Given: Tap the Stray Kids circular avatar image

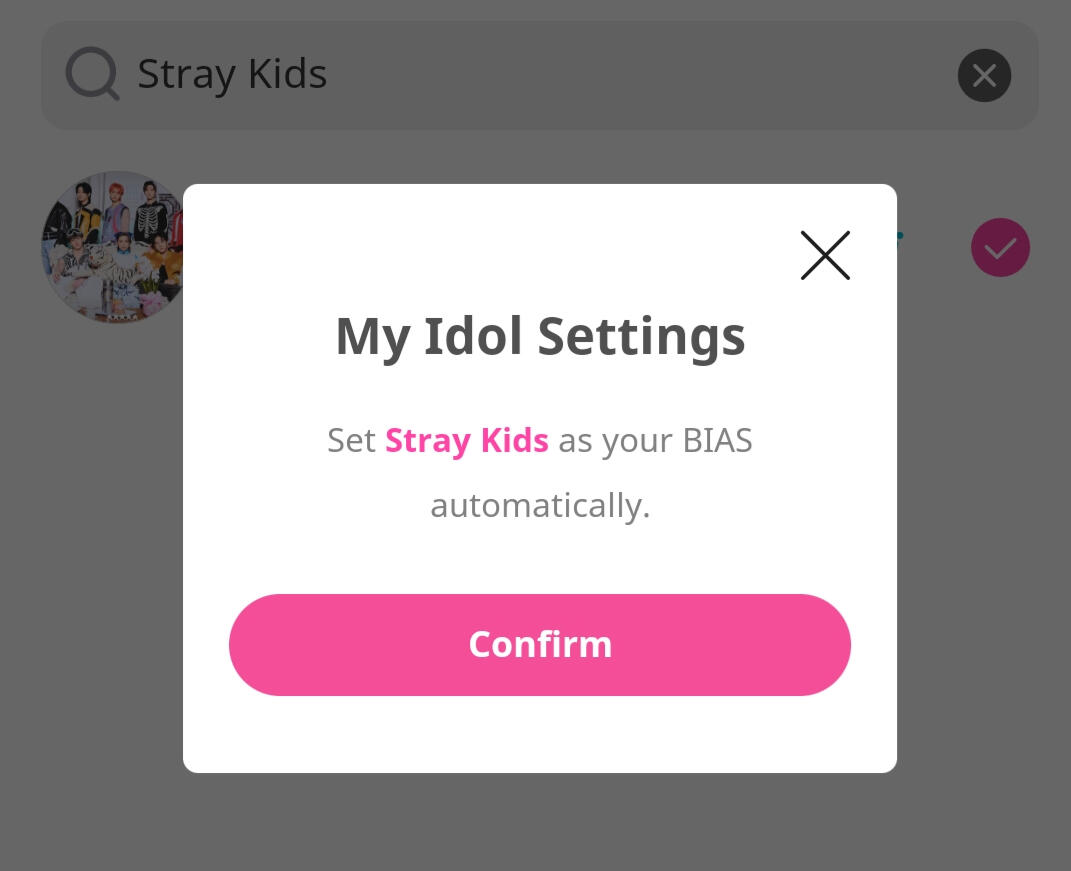Looking at the screenshot, I should click(113, 247).
